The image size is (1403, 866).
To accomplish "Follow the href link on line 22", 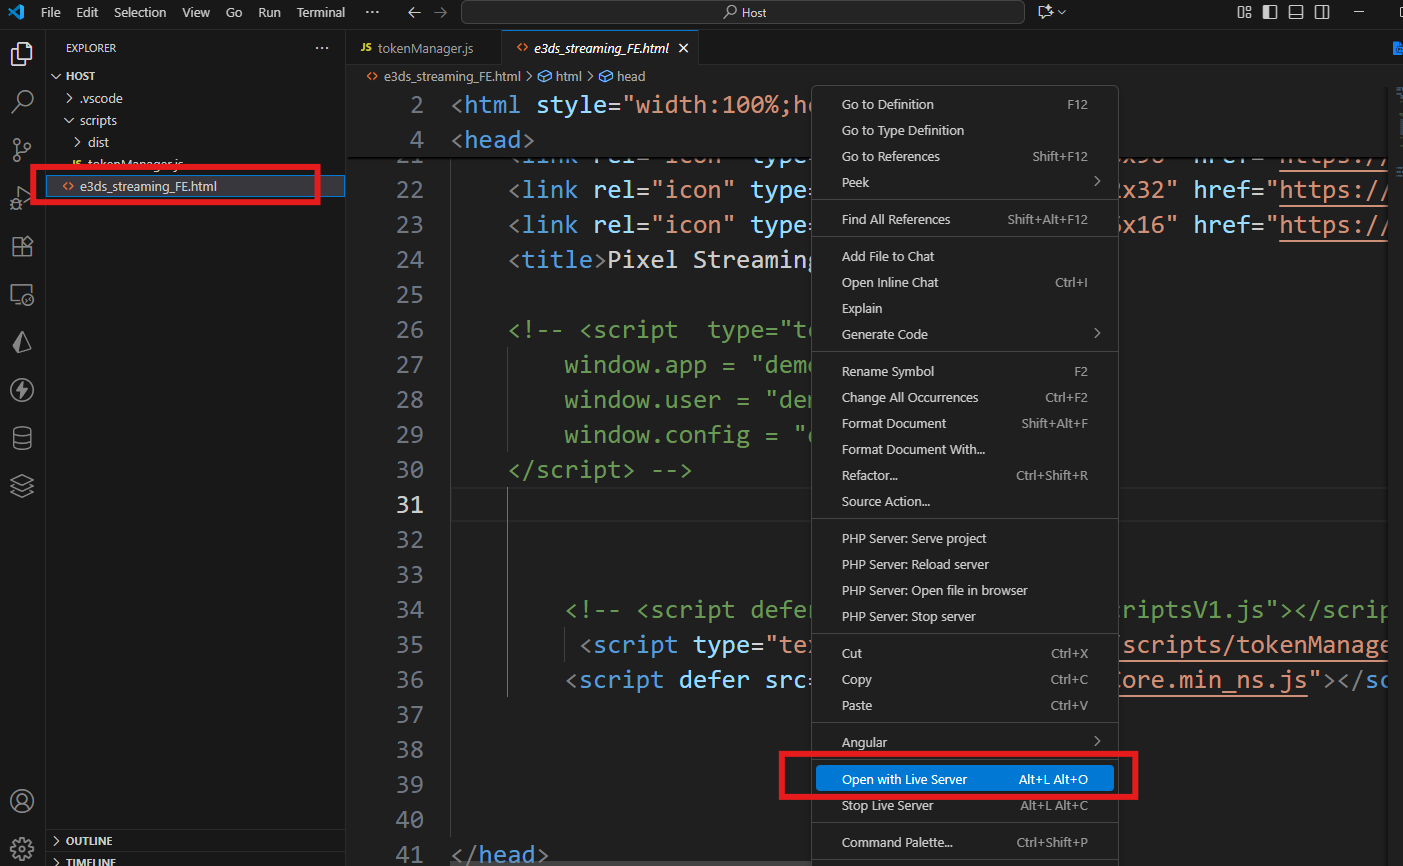I will point(1333,190).
